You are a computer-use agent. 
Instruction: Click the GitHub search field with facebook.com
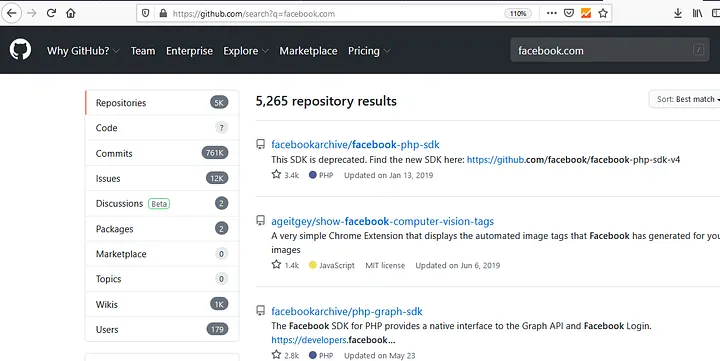(x=610, y=50)
